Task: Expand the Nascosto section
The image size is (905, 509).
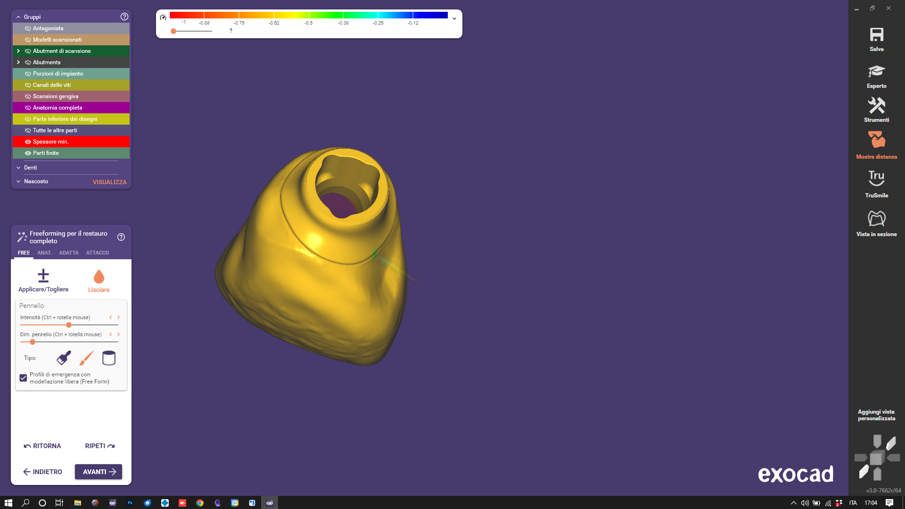Action: point(18,181)
